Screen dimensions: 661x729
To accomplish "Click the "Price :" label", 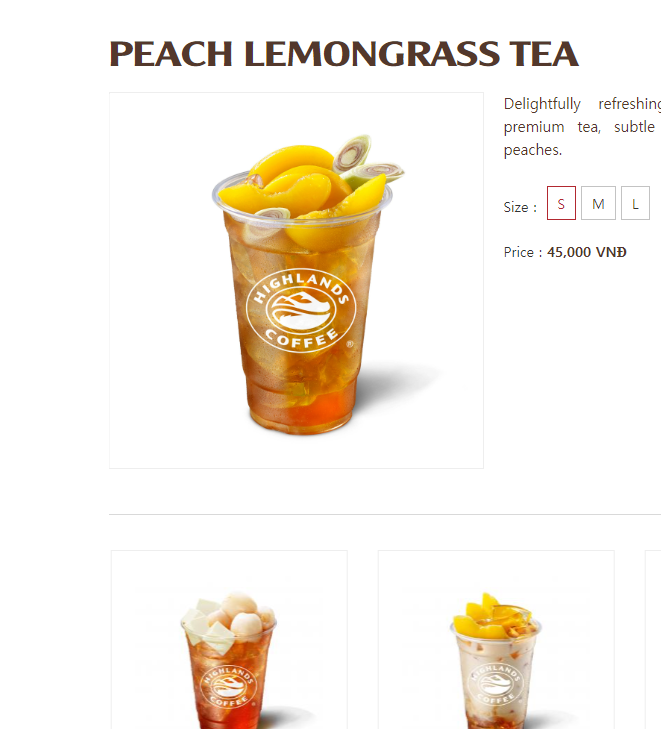I will tap(523, 252).
